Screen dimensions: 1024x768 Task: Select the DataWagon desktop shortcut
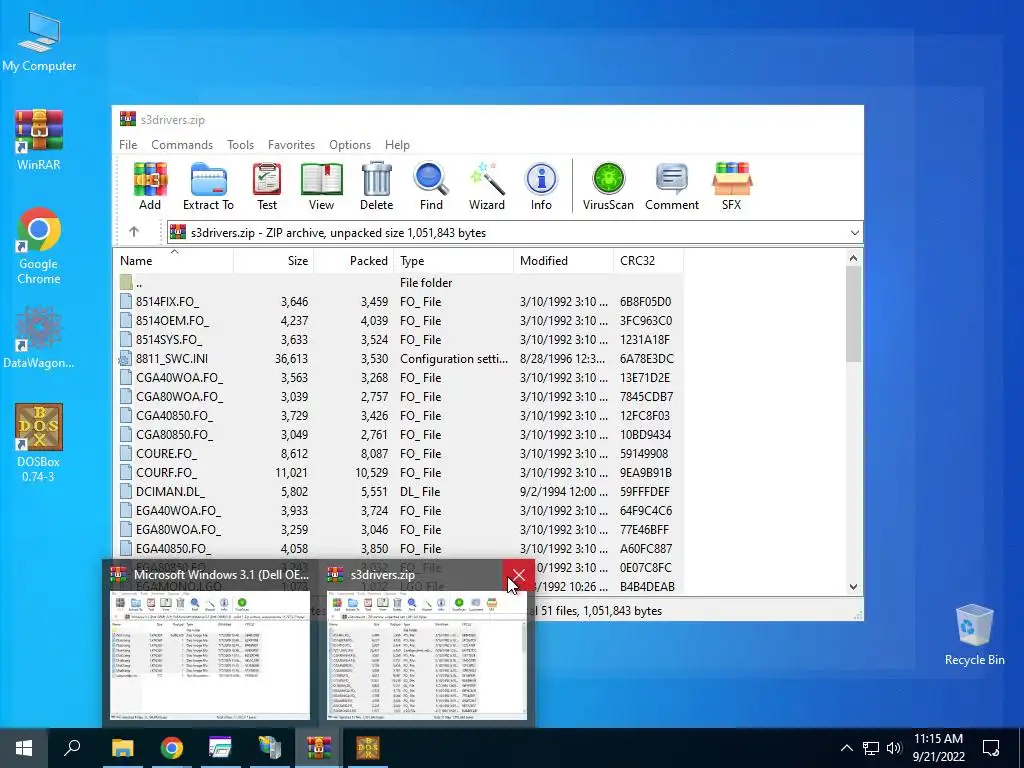click(39, 338)
